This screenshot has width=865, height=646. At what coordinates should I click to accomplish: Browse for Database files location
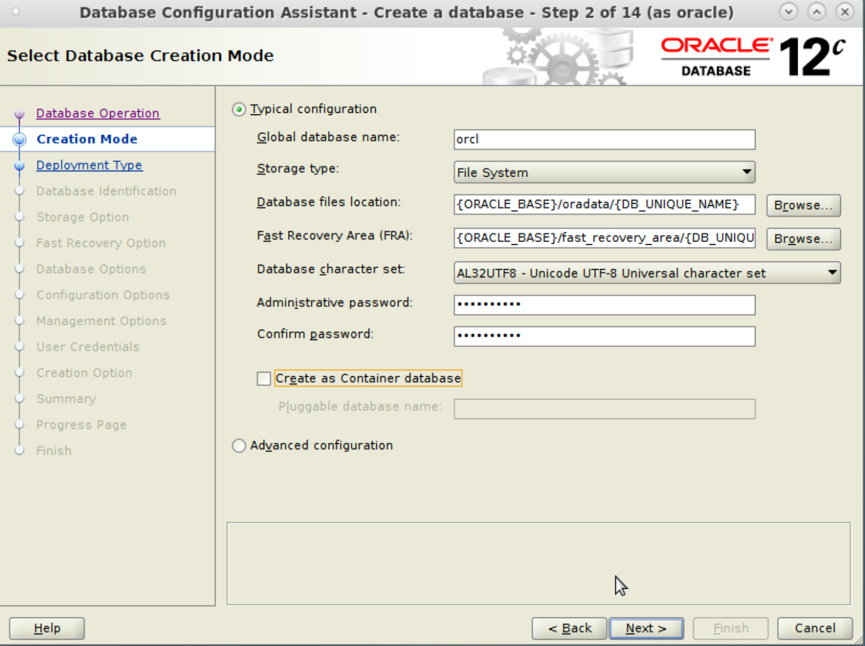[x=803, y=205]
